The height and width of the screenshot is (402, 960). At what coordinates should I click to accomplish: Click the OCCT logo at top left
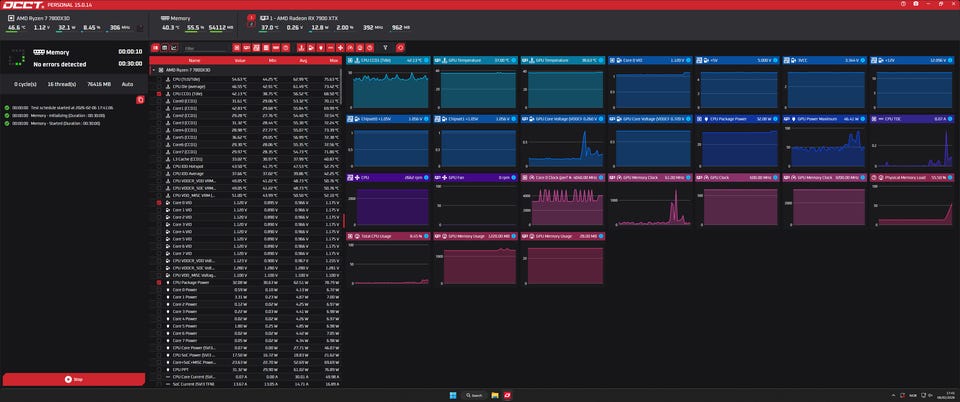[x=21, y=8]
